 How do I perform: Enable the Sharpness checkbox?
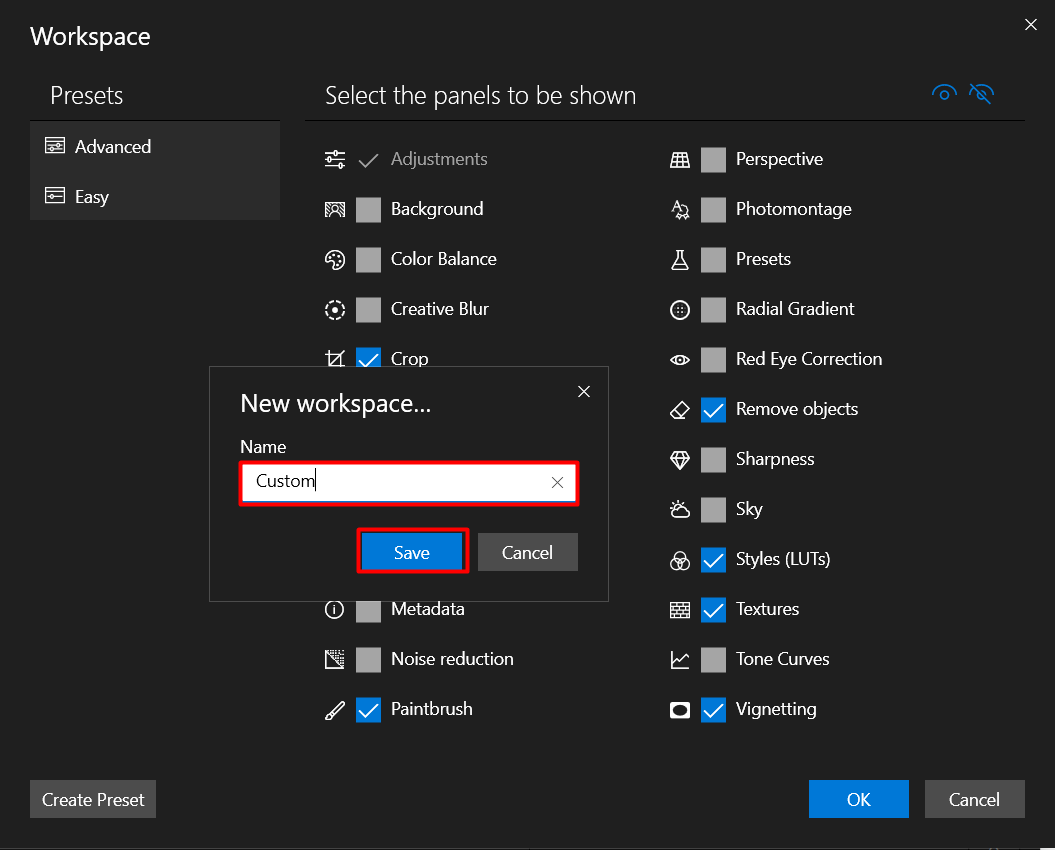[713, 460]
